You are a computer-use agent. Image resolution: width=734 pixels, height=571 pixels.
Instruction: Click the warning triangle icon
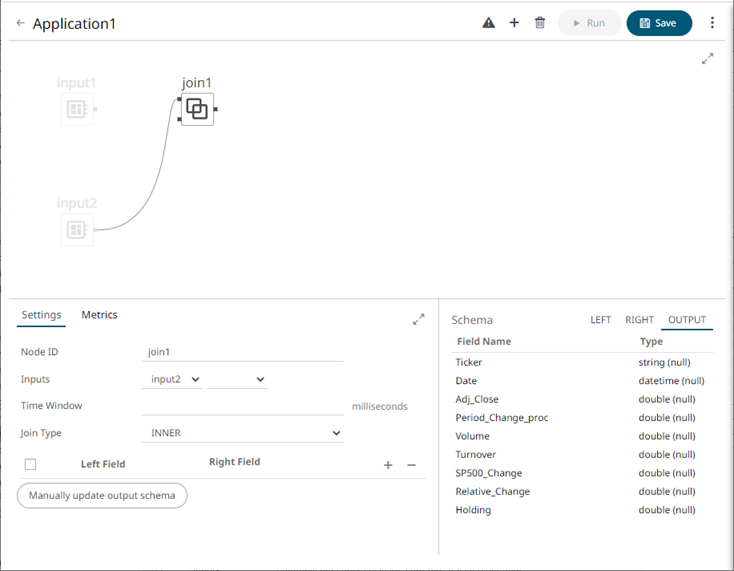(x=488, y=23)
